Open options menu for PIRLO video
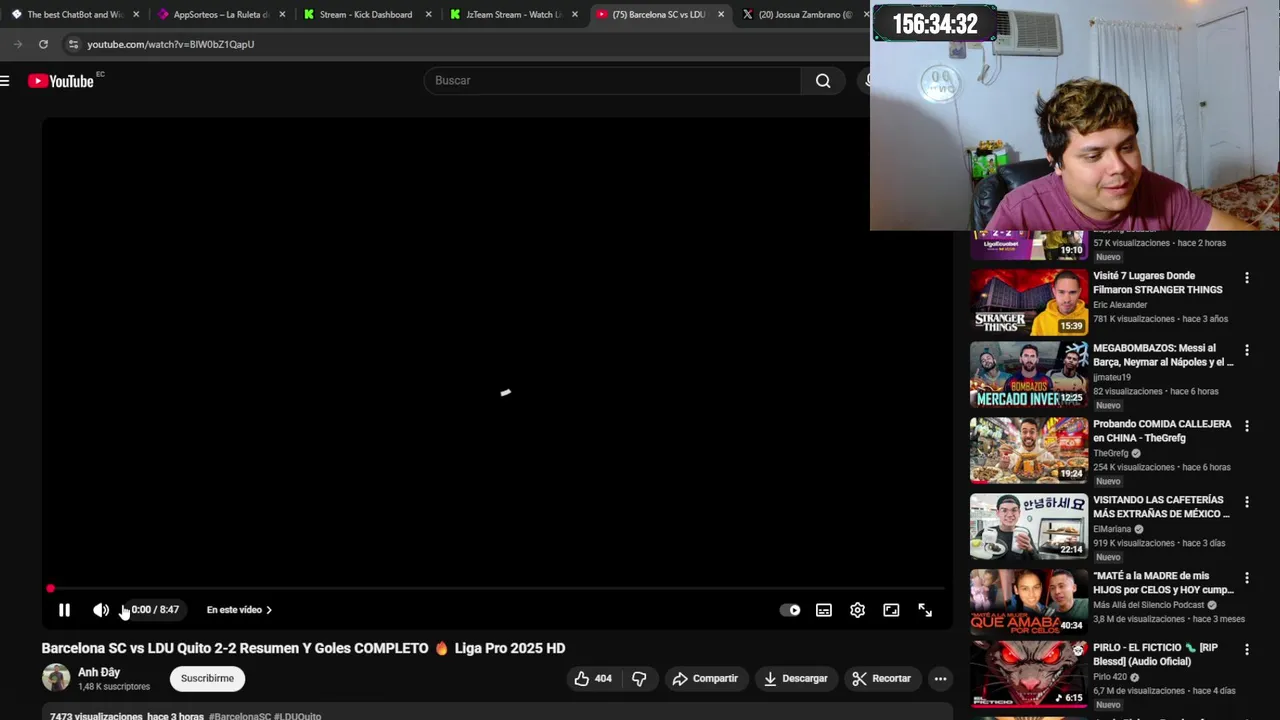Image resolution: width=1280 pixels, height=720 pixels. 1246,650
